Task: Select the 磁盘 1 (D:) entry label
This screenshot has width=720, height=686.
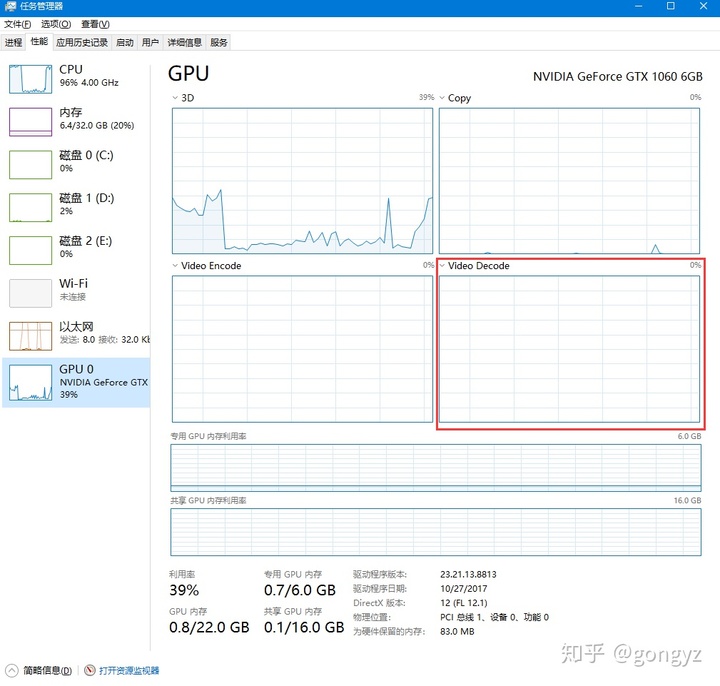Action: click(x=87, y=198)
